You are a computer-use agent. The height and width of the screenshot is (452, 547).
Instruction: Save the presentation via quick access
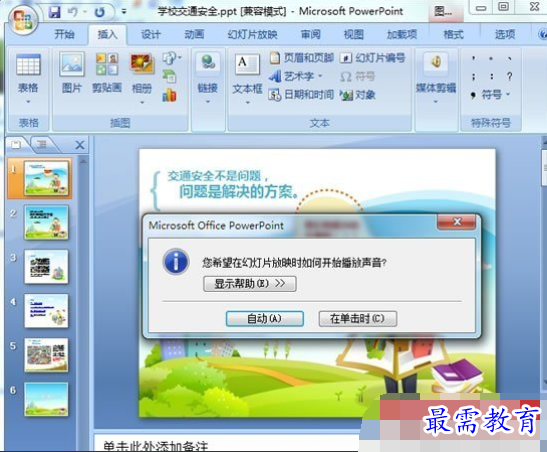tap(54, 13)
